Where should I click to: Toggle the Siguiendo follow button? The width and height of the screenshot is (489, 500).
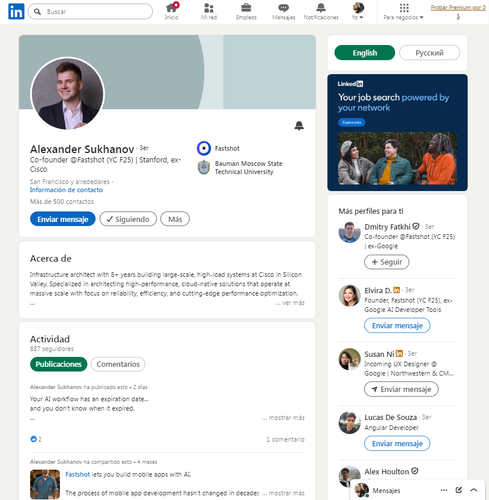coord(128,219)
